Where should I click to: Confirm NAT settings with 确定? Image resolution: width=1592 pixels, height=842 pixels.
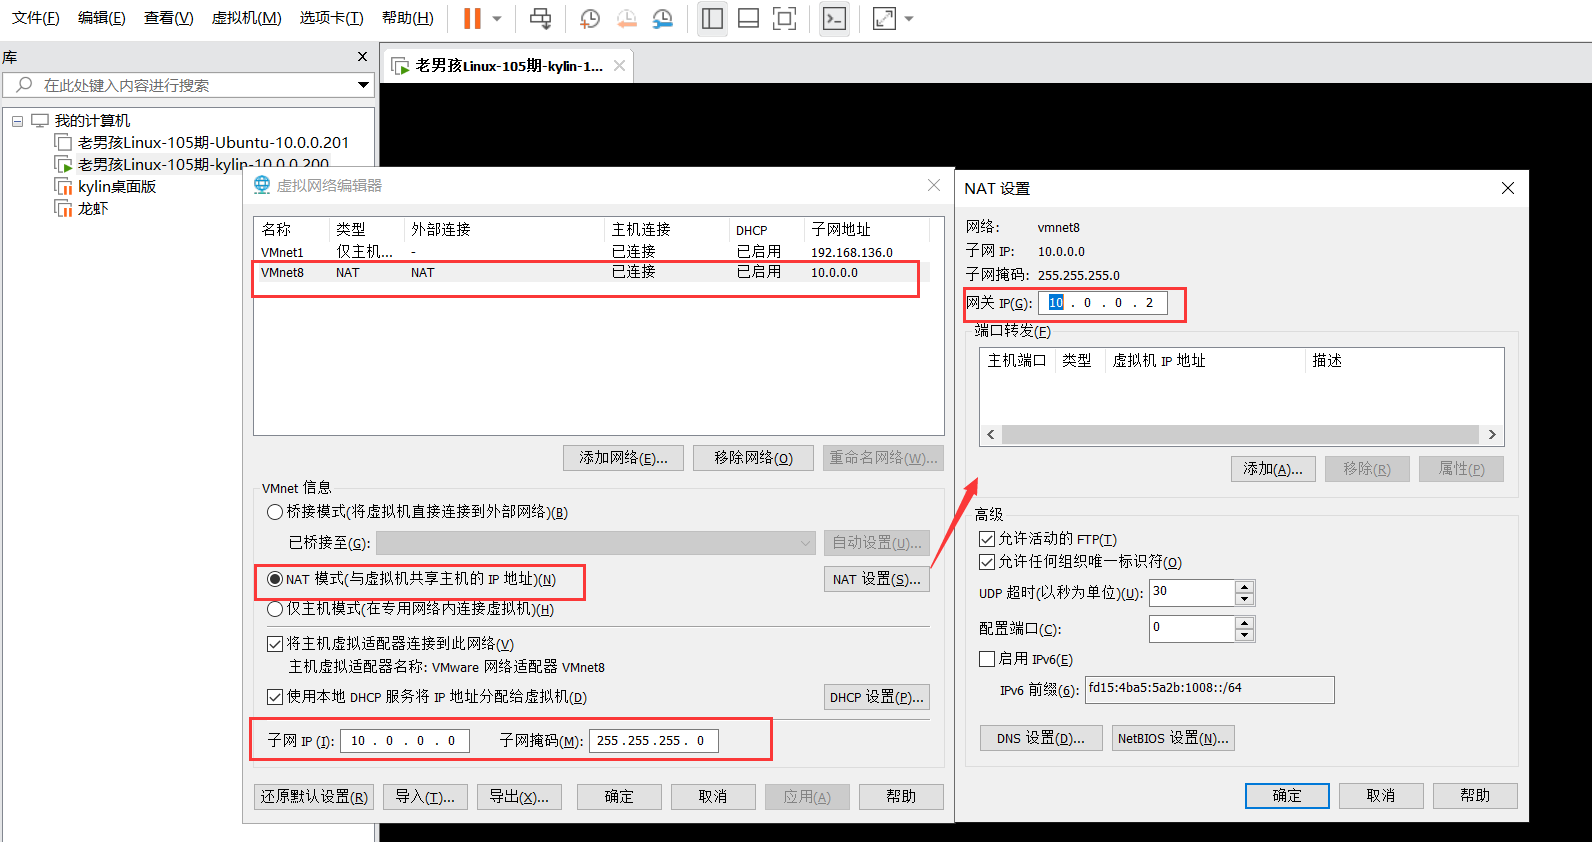(x=1287, y=796)
